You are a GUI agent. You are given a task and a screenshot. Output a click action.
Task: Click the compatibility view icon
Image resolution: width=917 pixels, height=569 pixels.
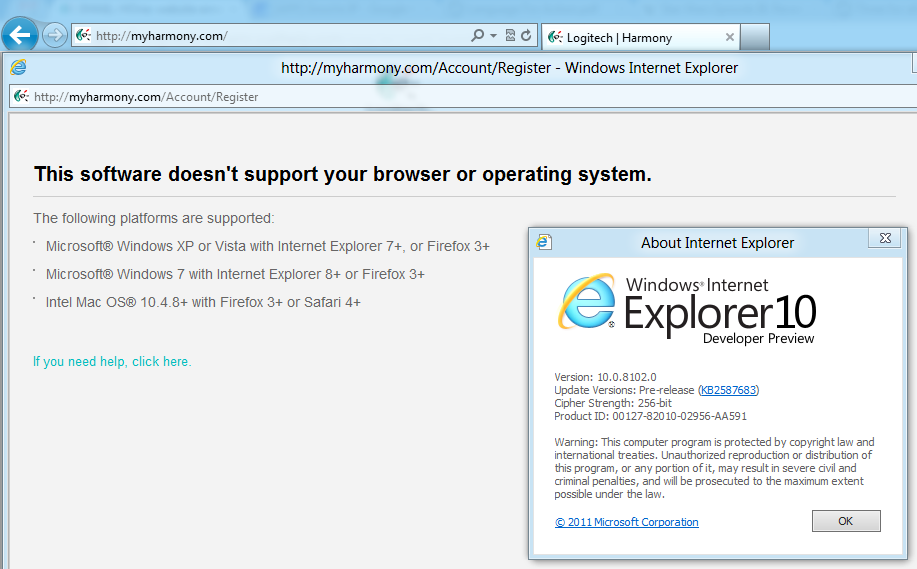coord(510,36)
